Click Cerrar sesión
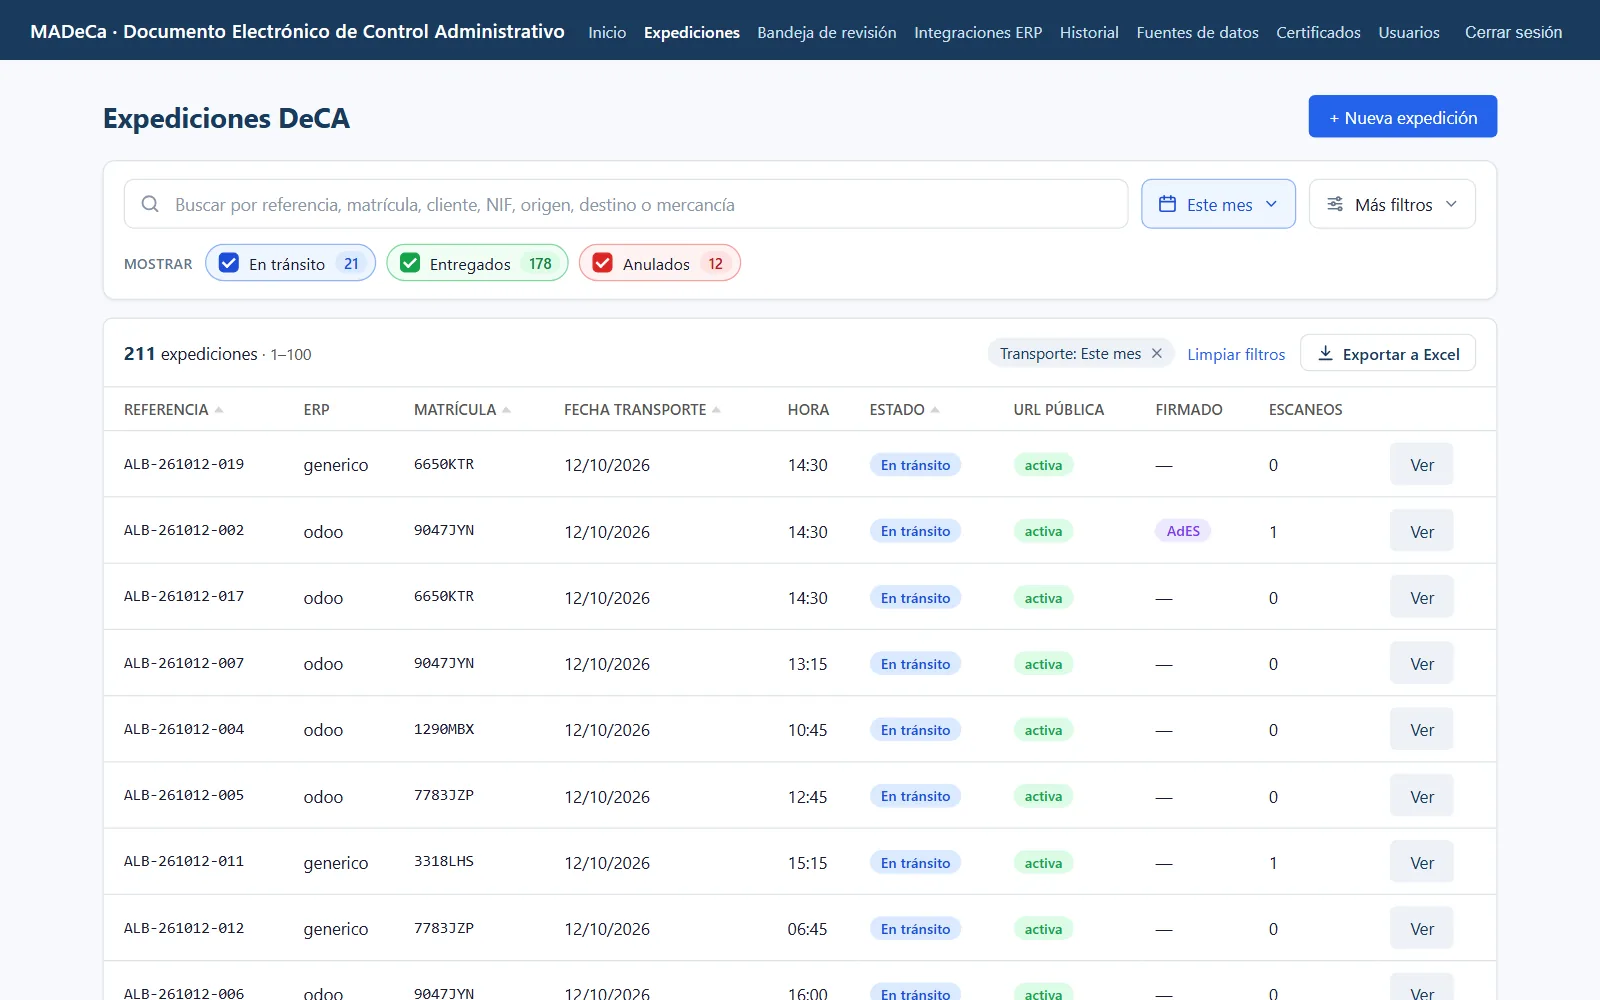Viewport: 1600px width, 1000px height. click(x=1513, y=32)
